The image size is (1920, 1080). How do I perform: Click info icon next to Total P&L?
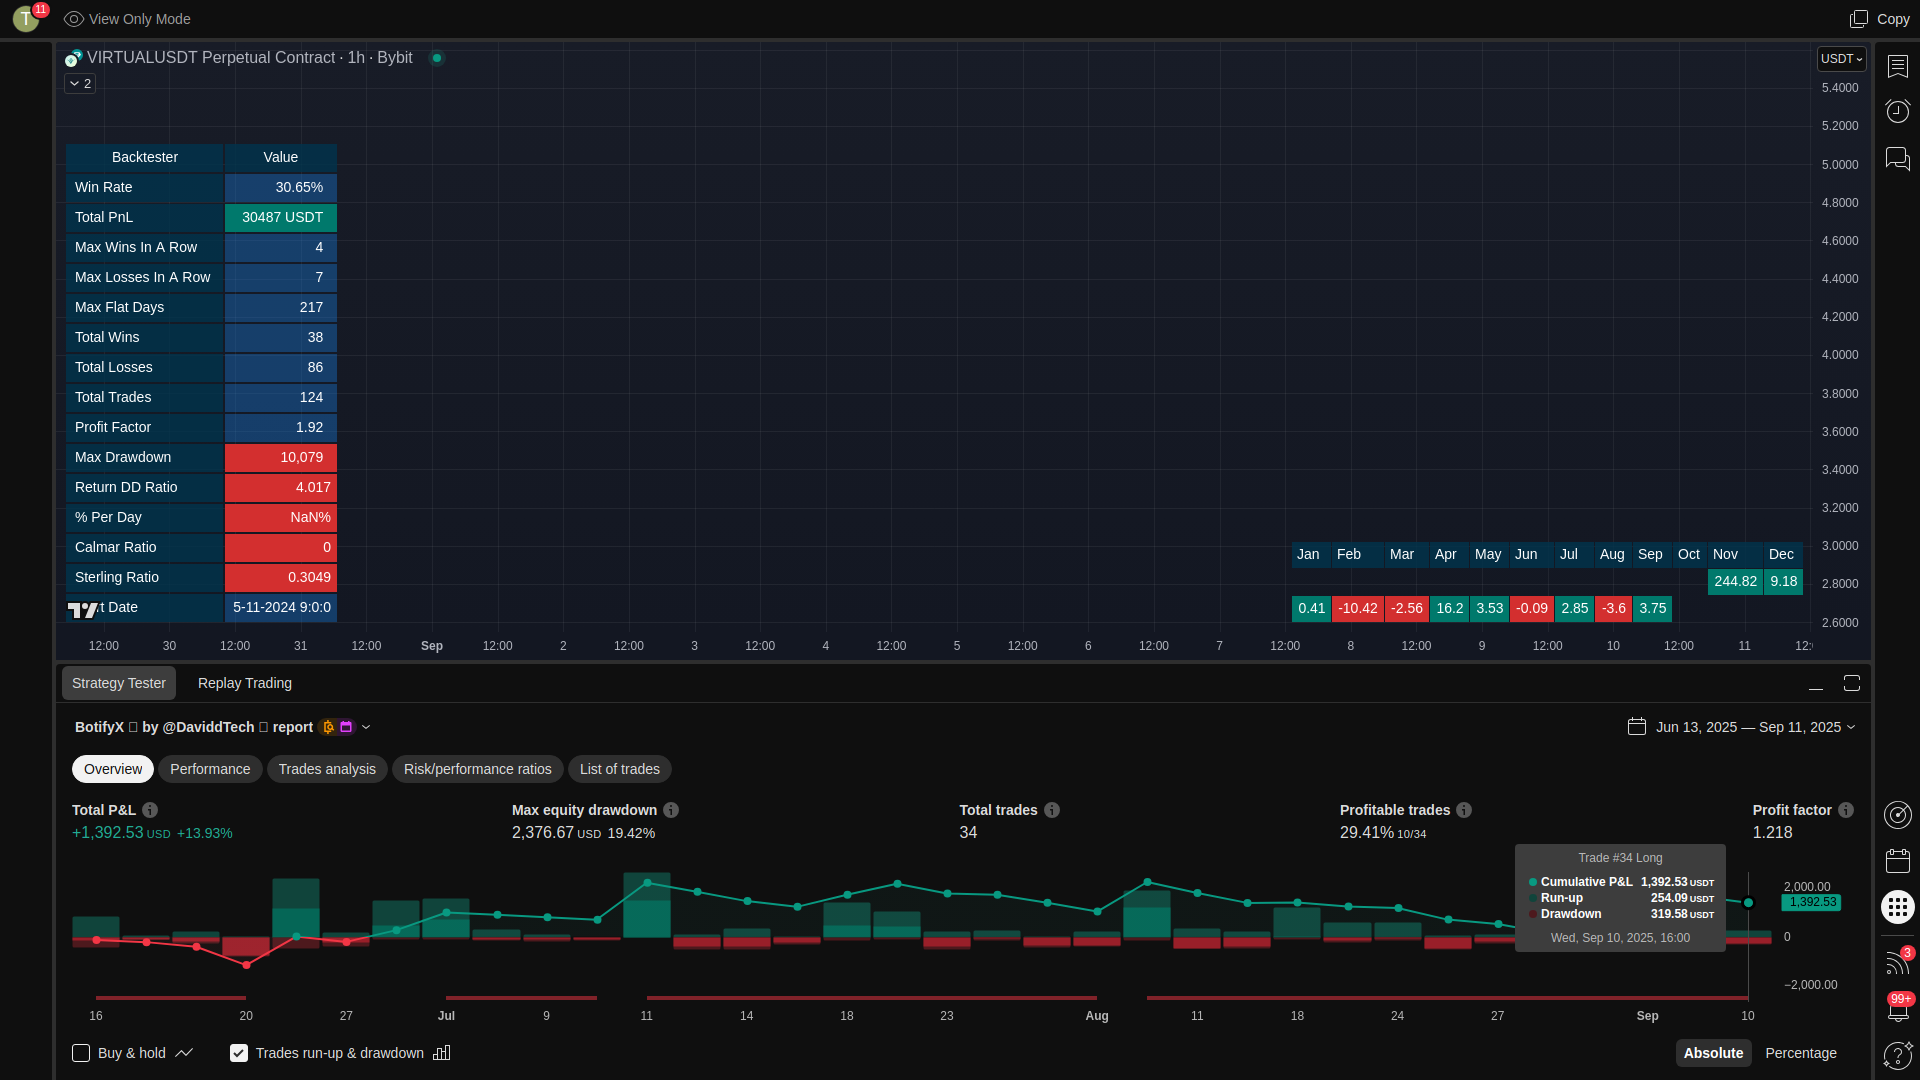(x=150, y=810)
